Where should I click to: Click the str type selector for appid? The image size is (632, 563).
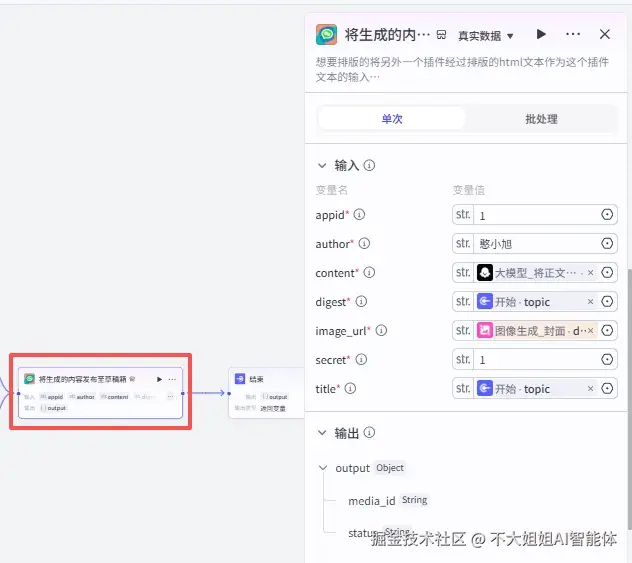[463, 214]
